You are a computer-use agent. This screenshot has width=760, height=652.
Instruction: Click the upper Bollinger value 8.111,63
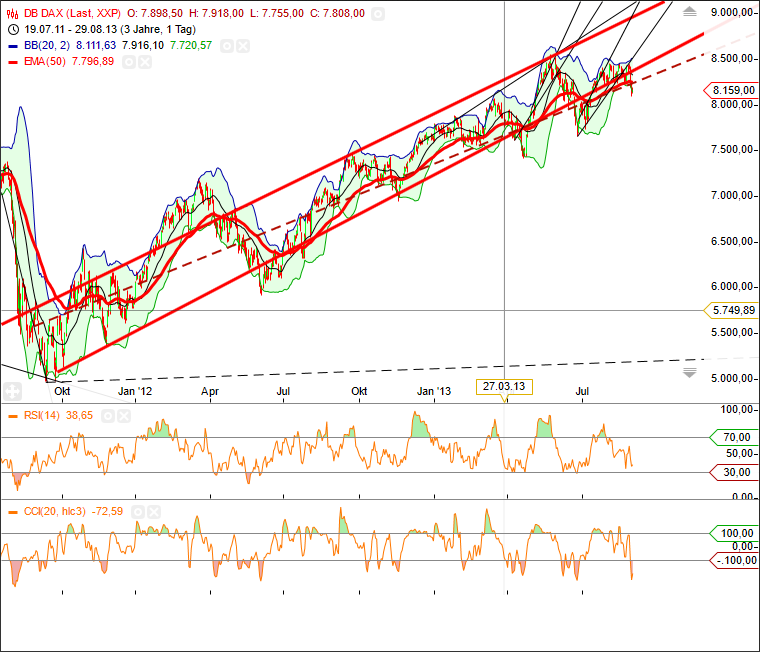coord(96,46)
